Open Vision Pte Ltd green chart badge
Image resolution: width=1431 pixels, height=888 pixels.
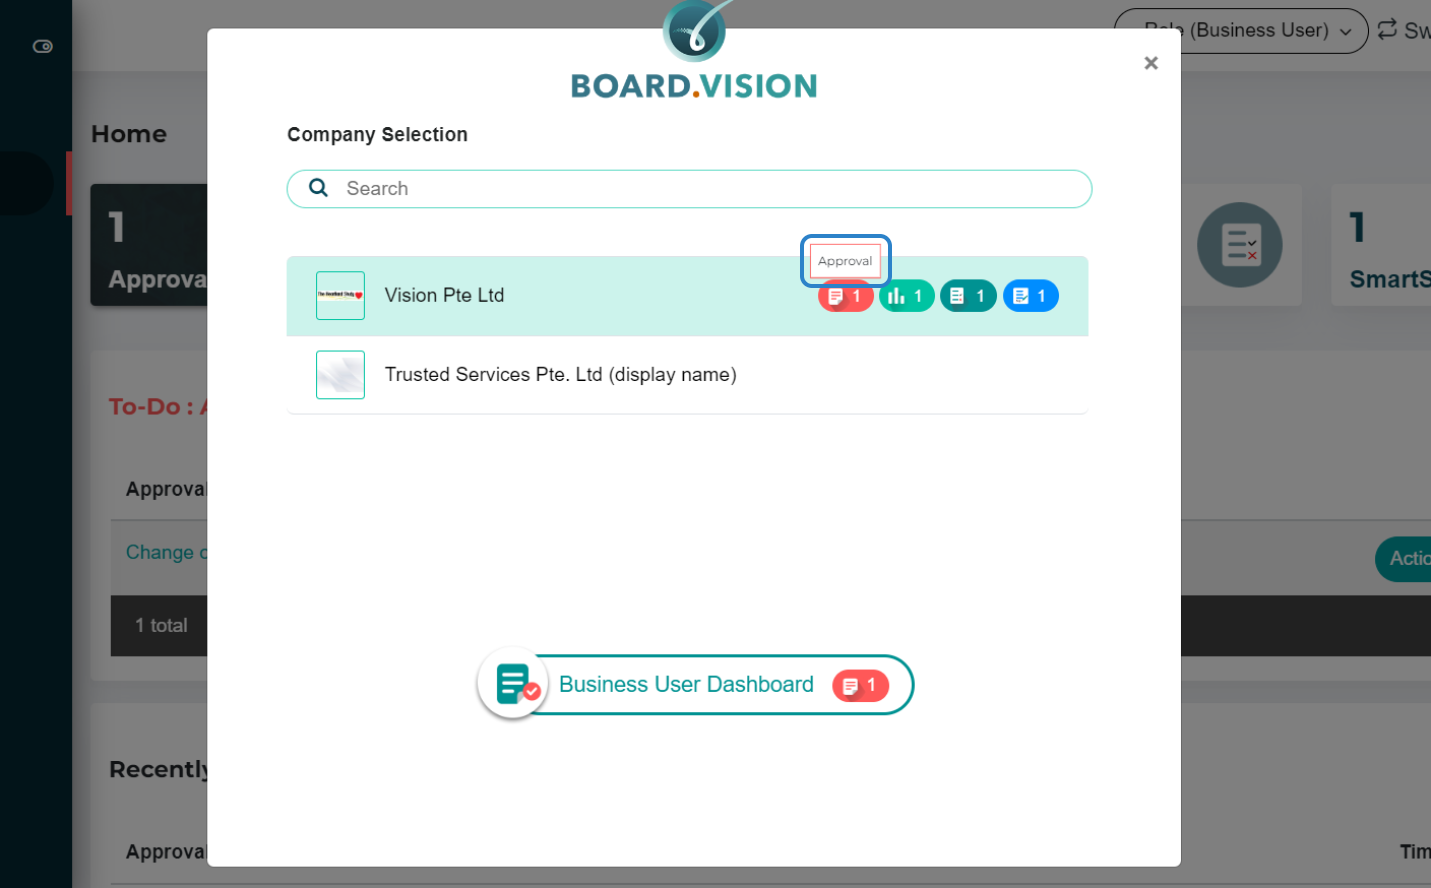click(907, 296)
